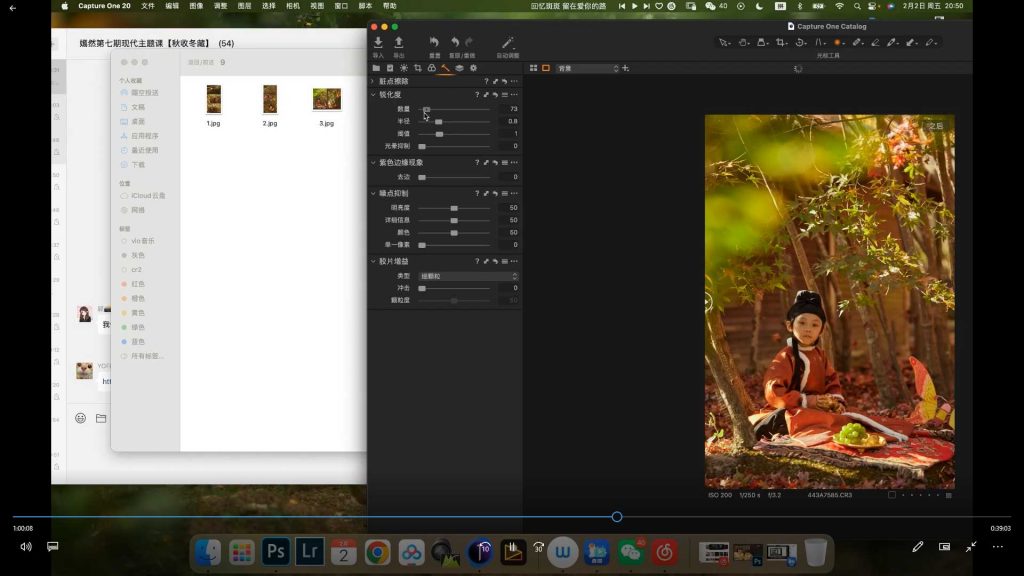Click the 下载 Downloads sidebar item
Image resolution: width=1024 pixels, height=576 pixels.
138,164
